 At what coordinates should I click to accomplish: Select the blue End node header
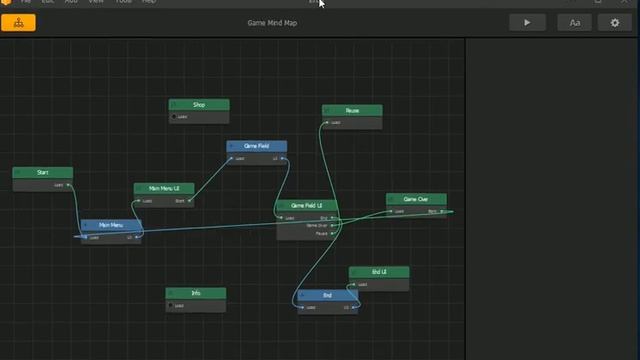(328, 295)
